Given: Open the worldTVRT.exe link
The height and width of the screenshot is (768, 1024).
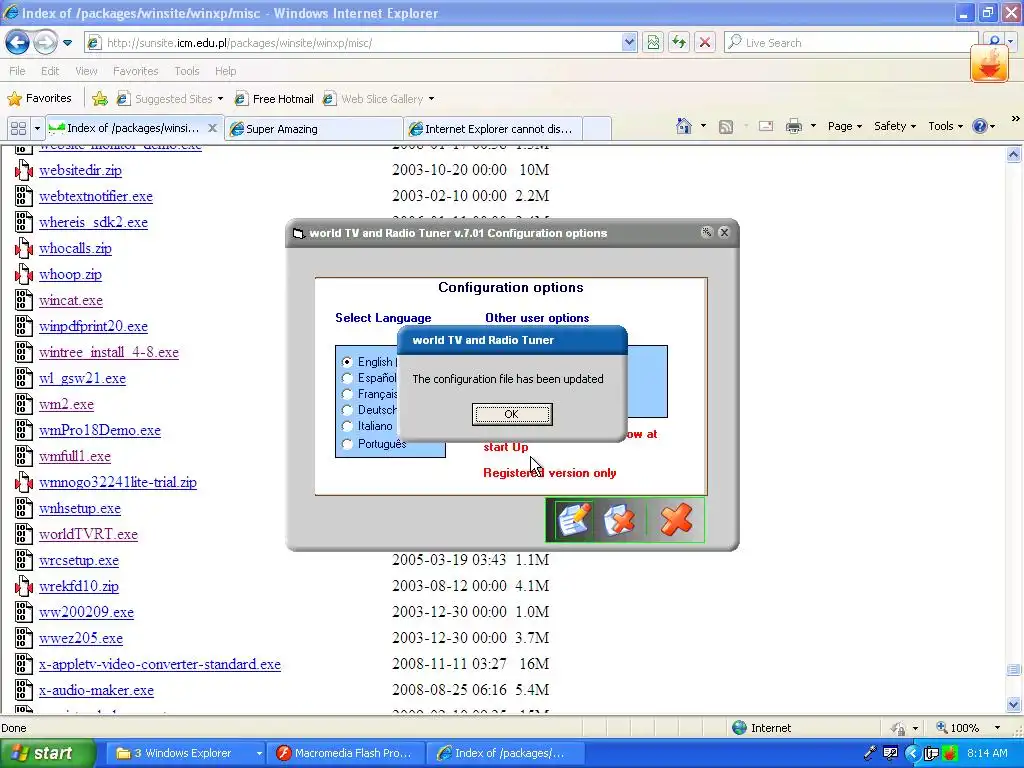Looking at the screenshot, I should pyautogui.click(x=88, y=534).
